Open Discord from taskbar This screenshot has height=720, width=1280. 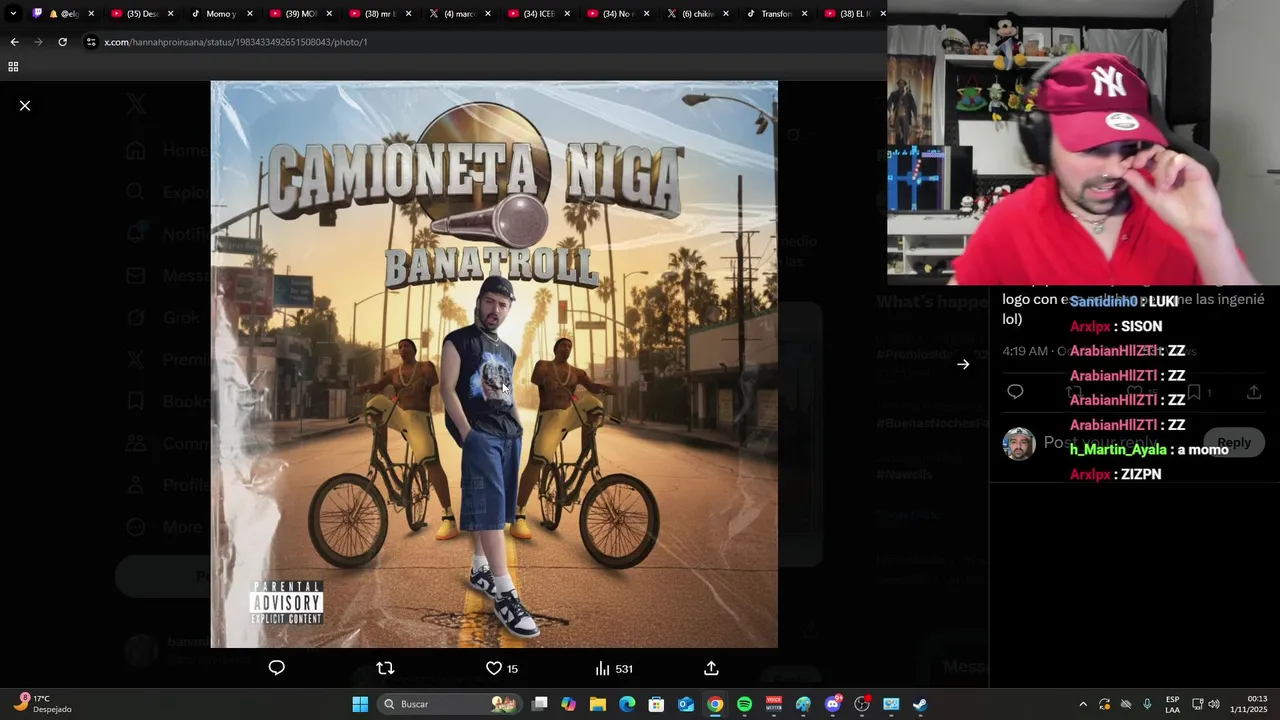click(833, 704)
